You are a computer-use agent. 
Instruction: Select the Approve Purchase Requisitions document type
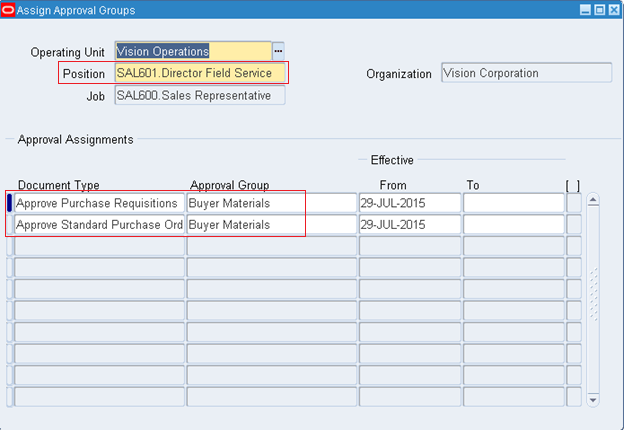(99, 203)
